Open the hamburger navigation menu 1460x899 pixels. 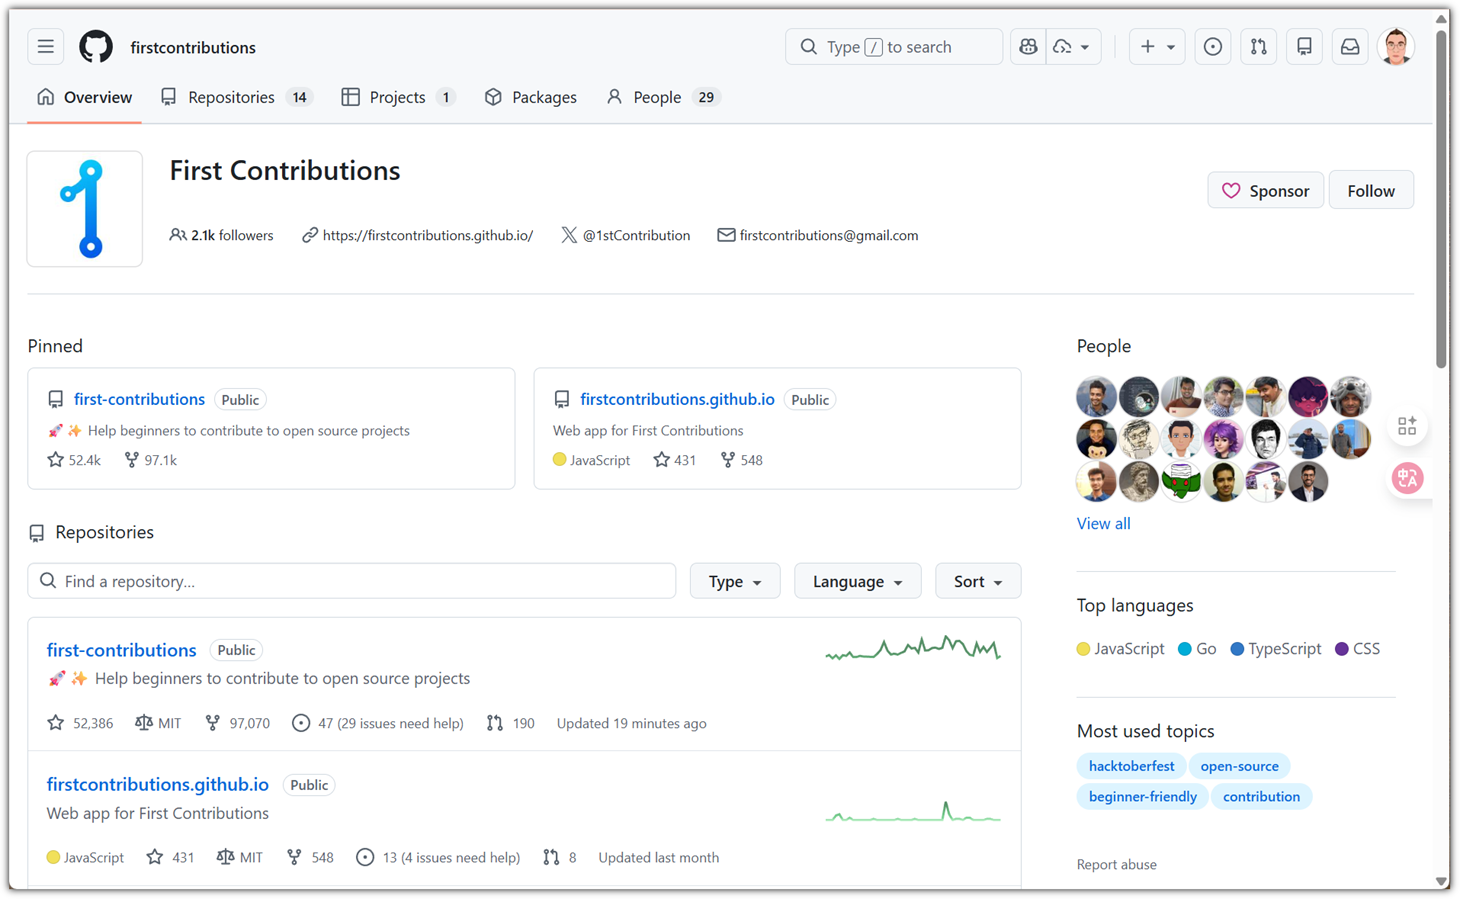tap(46, 47)
